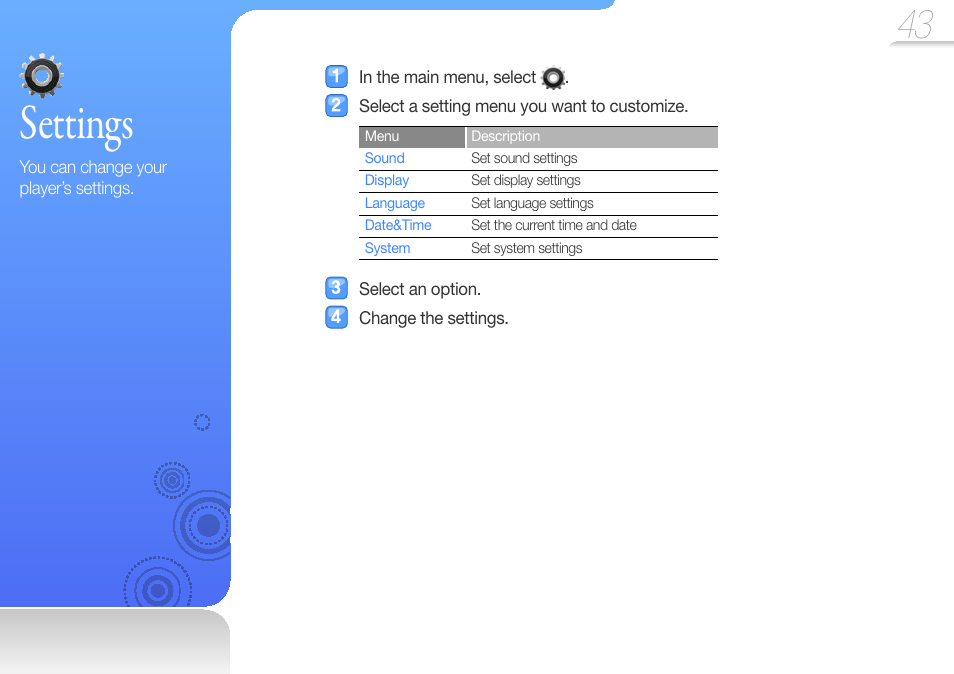954x674 pixels.
Task: Select the System menu link
Action: tap(388, 248)
